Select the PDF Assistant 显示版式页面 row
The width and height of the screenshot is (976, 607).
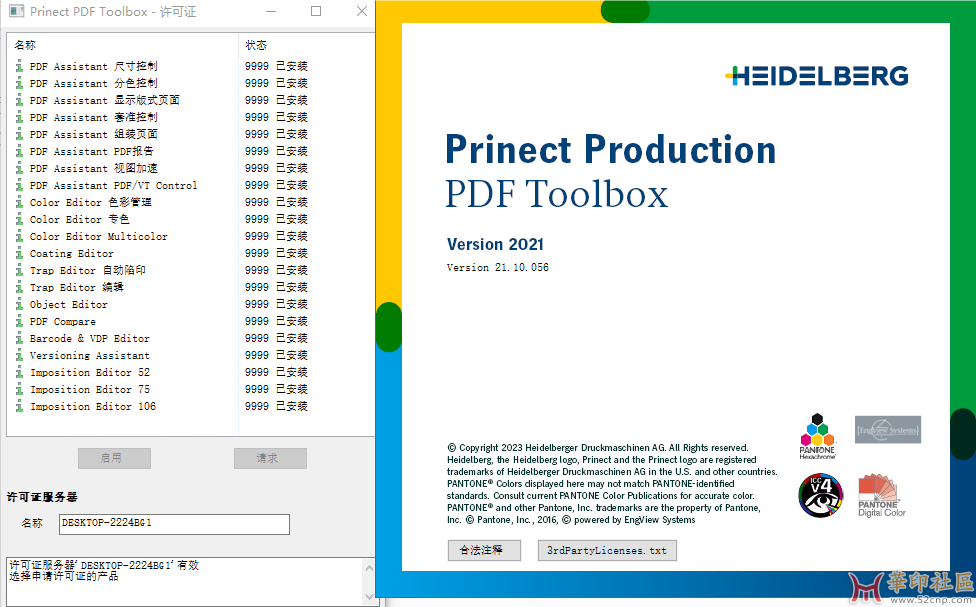190,100
